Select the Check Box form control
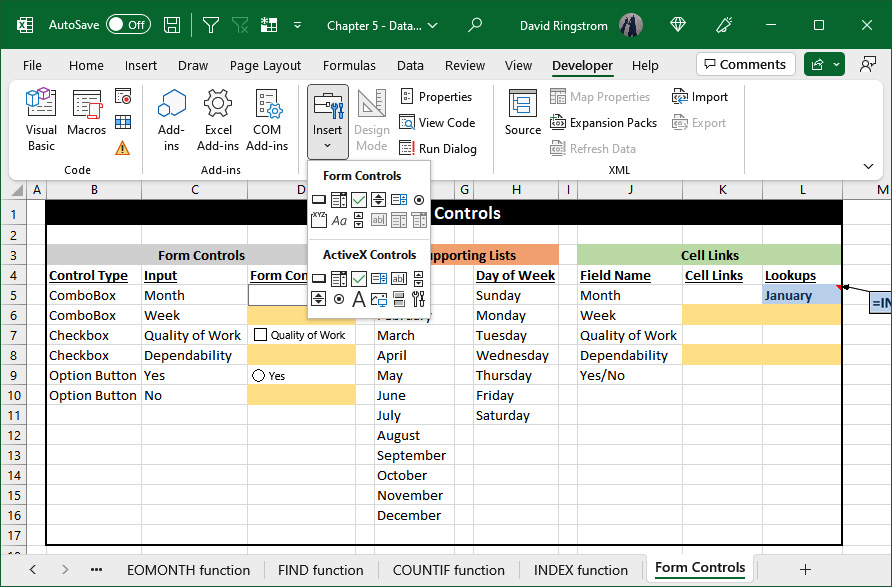The image size is (892, 587). click(357, 199)
